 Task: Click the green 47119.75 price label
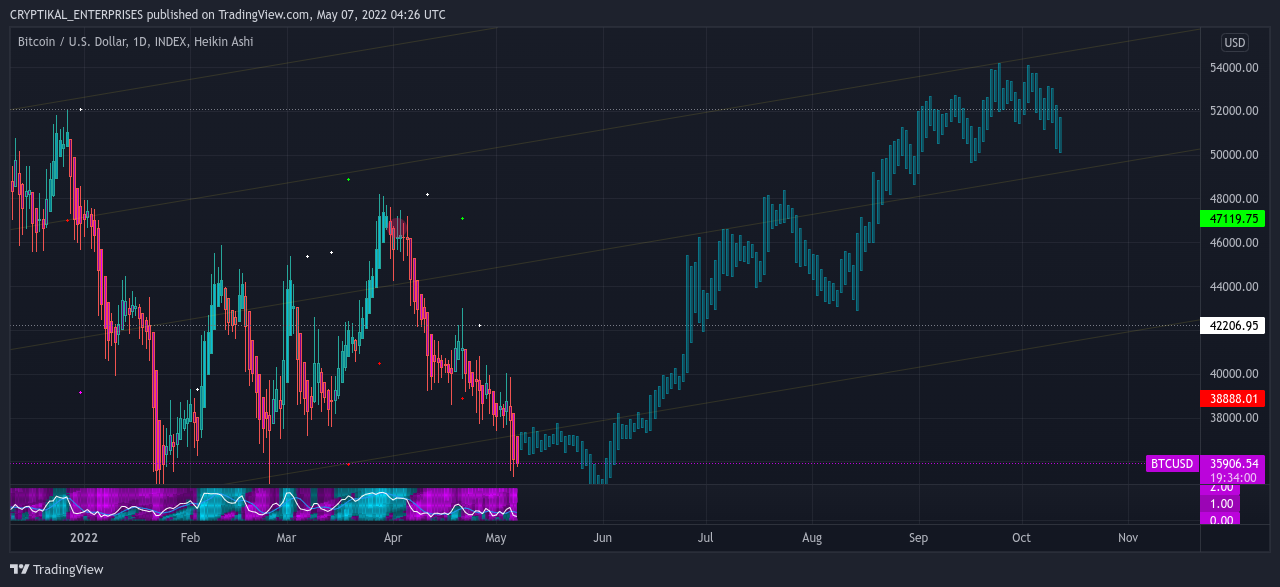point(1232,218)
